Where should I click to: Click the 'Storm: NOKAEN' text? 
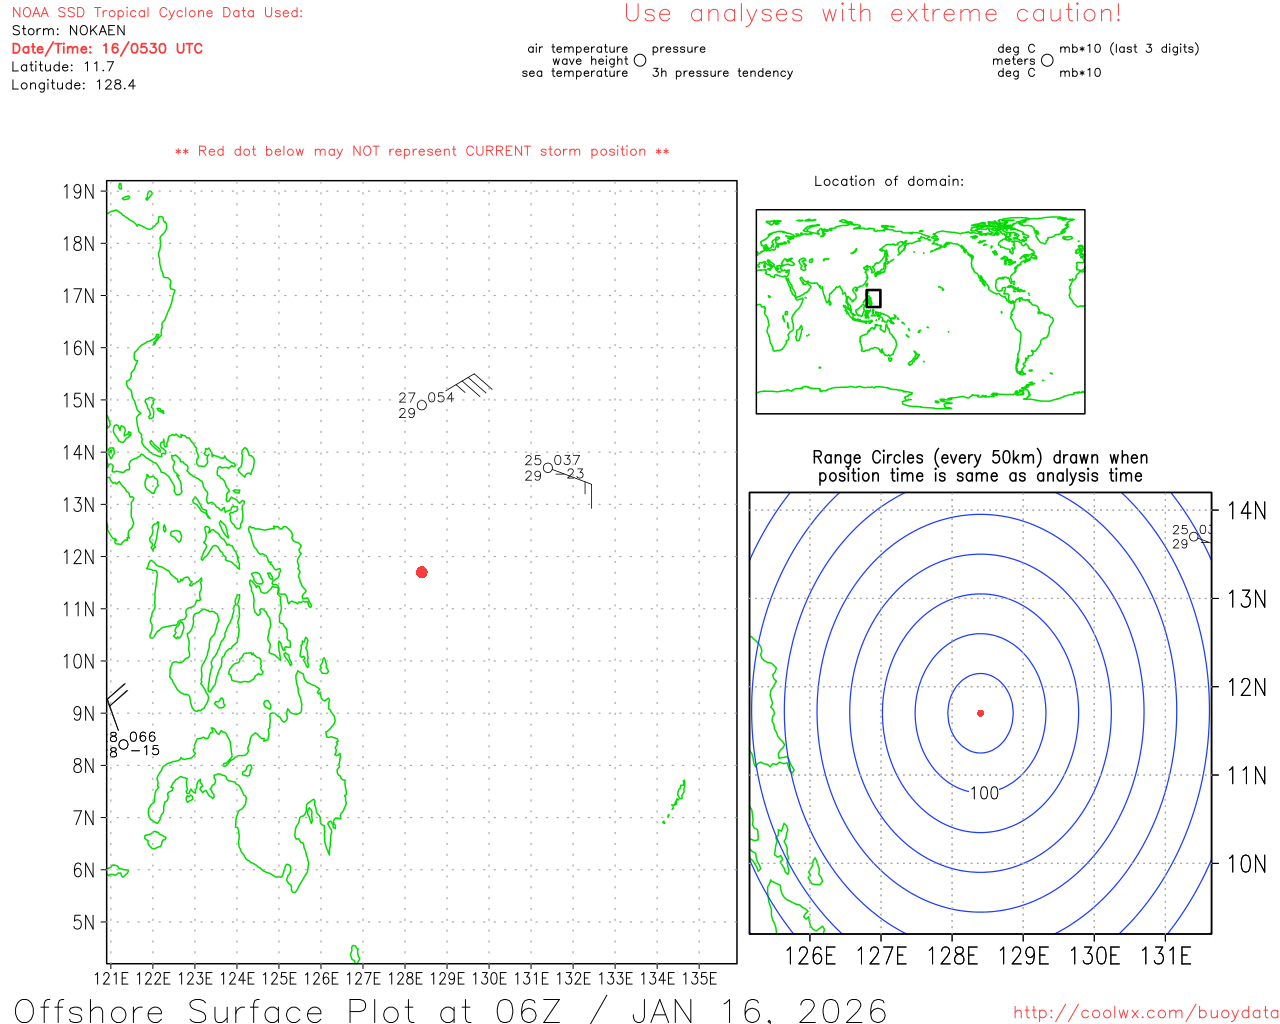(x=69, y=31)
